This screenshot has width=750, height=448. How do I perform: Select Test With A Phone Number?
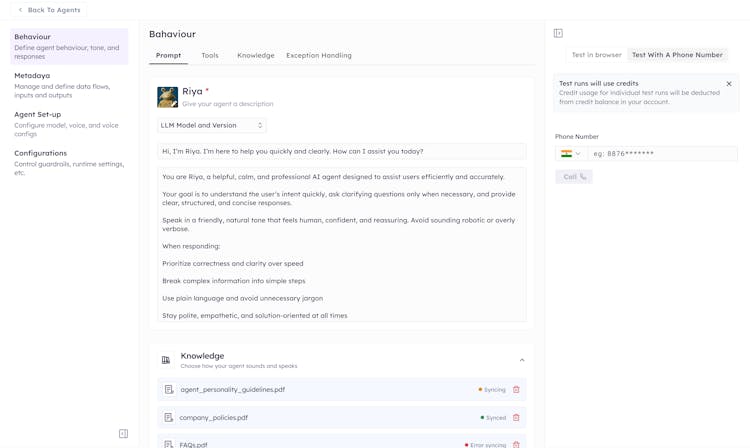coord(677,55)
